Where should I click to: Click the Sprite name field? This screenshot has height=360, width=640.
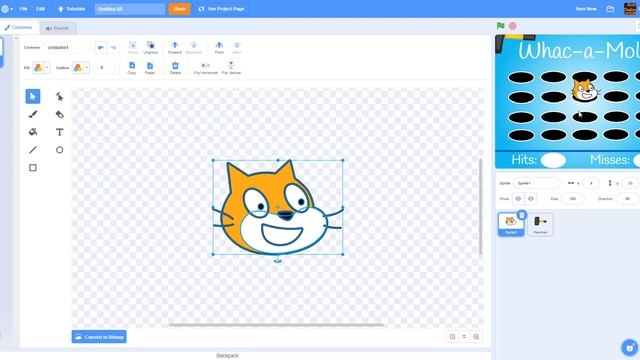click(x=536, y=183)
